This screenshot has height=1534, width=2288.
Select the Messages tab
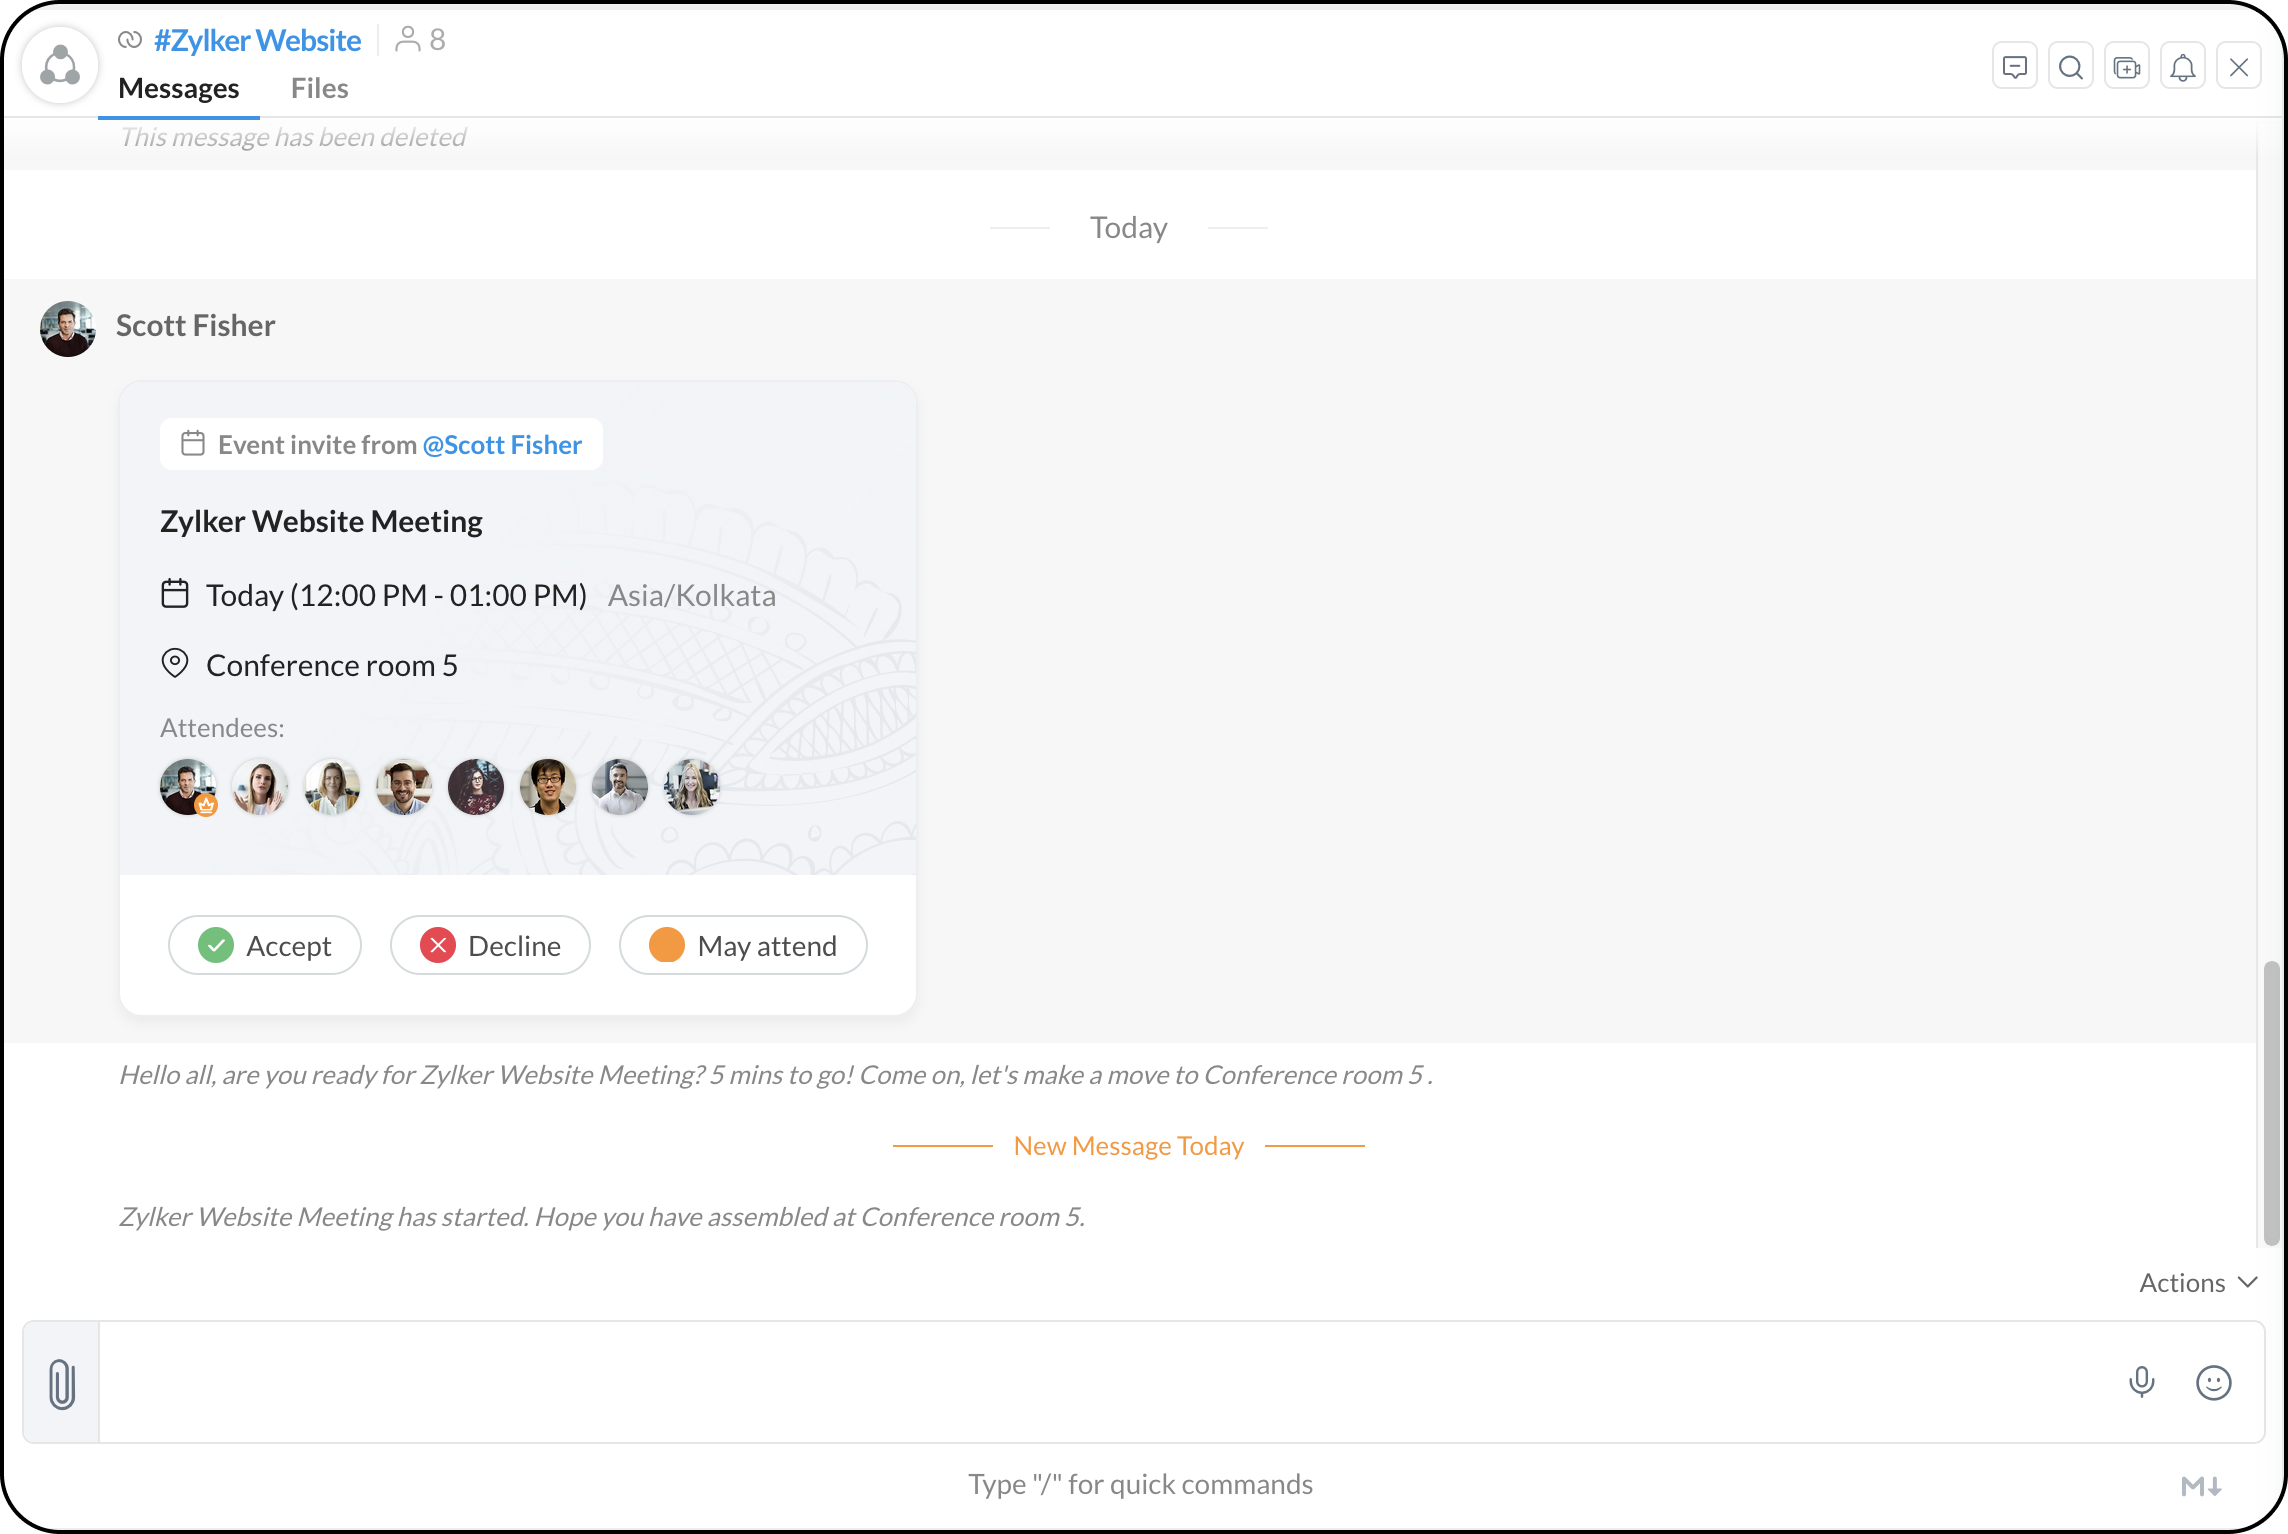[x=178, y=88]
